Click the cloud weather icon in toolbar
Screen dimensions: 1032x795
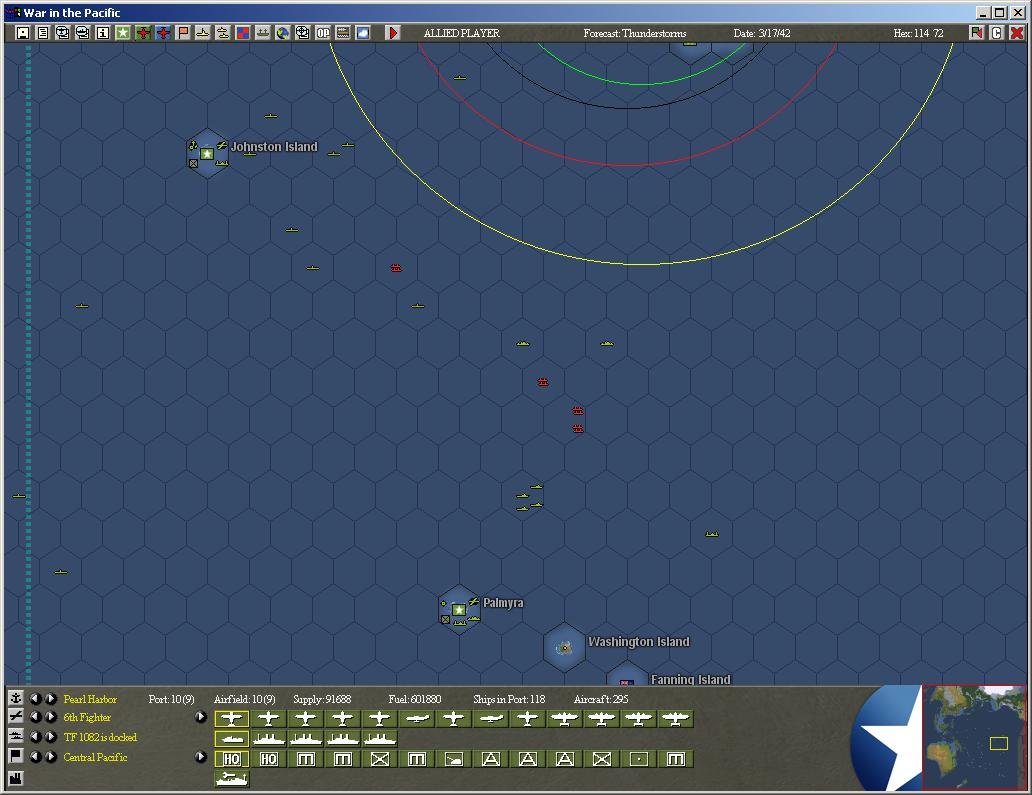[363, 33]
